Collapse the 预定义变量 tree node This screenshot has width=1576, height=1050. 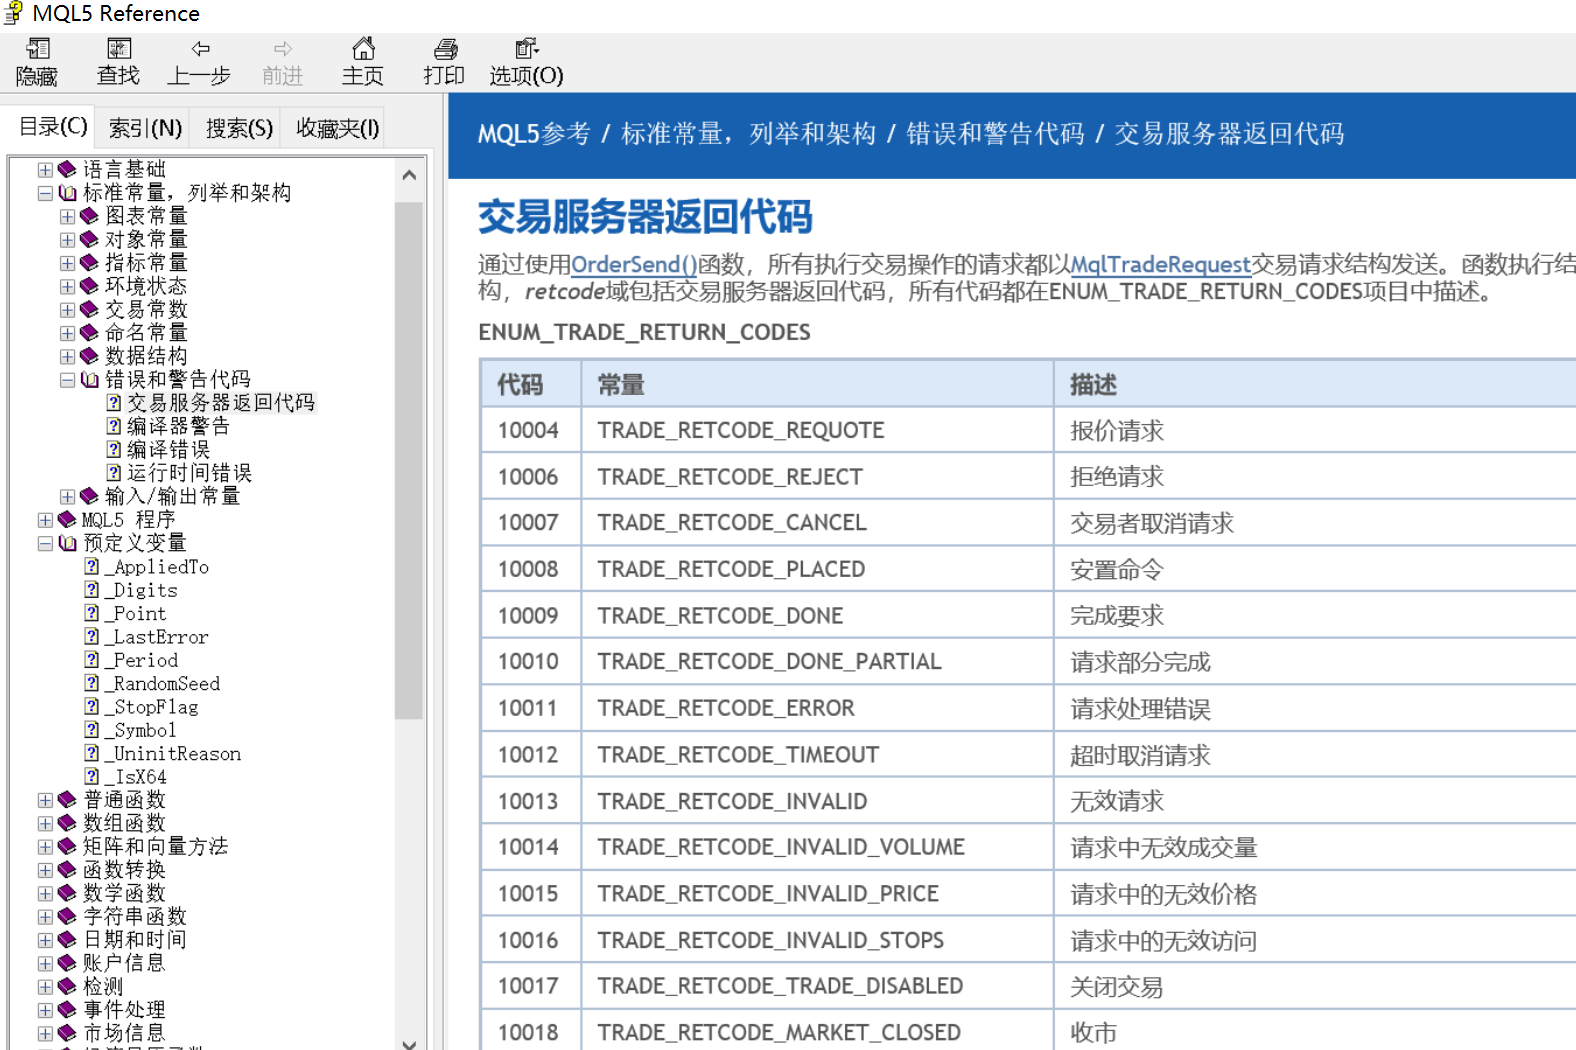point(45,543)
